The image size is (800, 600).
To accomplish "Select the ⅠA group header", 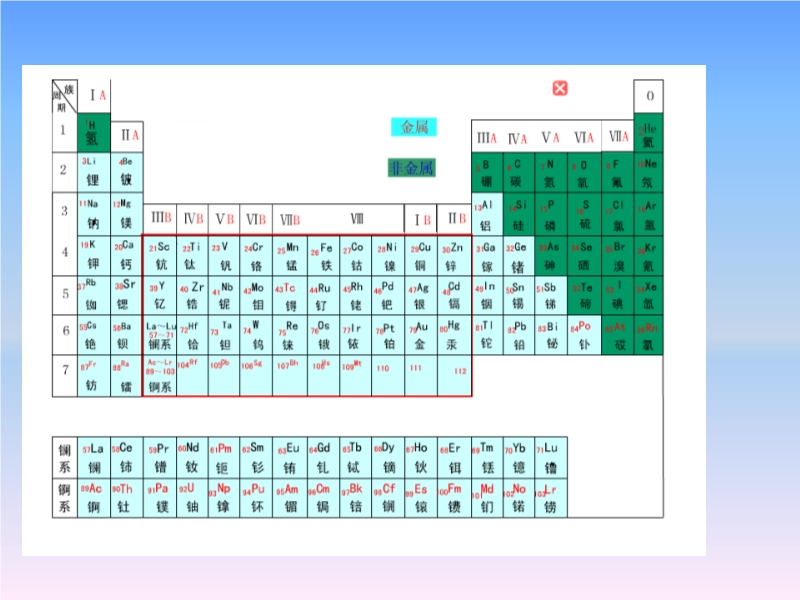I will coord(98,95).
